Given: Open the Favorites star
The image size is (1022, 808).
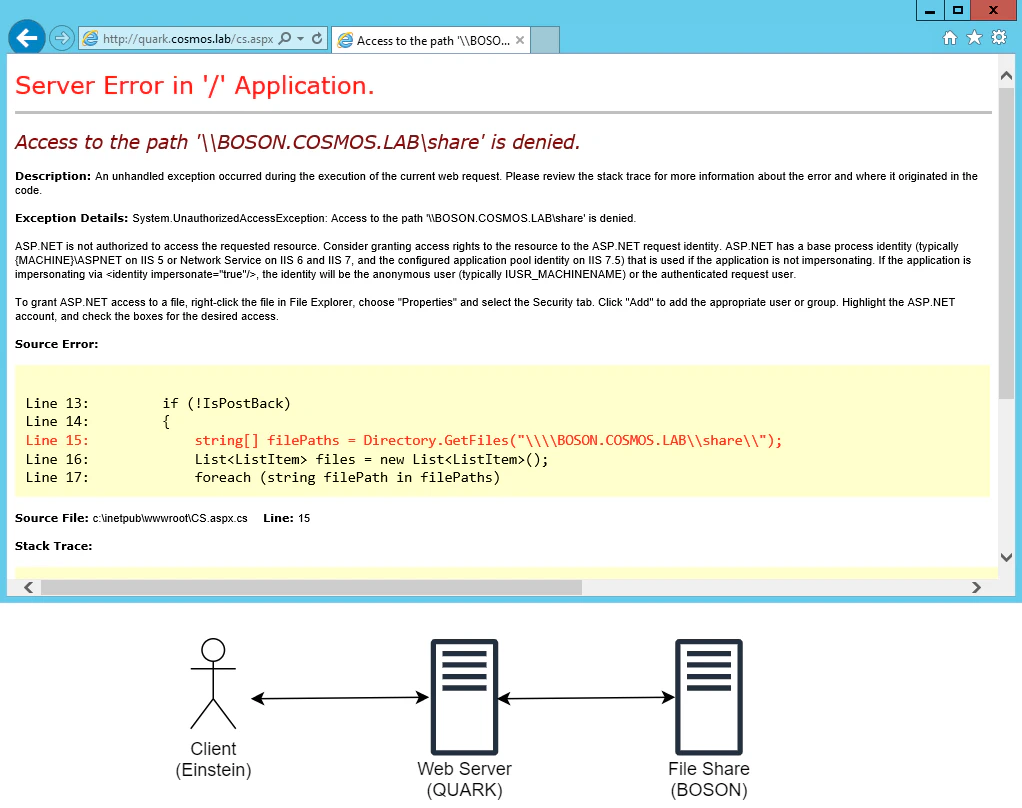Looking at the screenshot, I should (x=974, y=38).
